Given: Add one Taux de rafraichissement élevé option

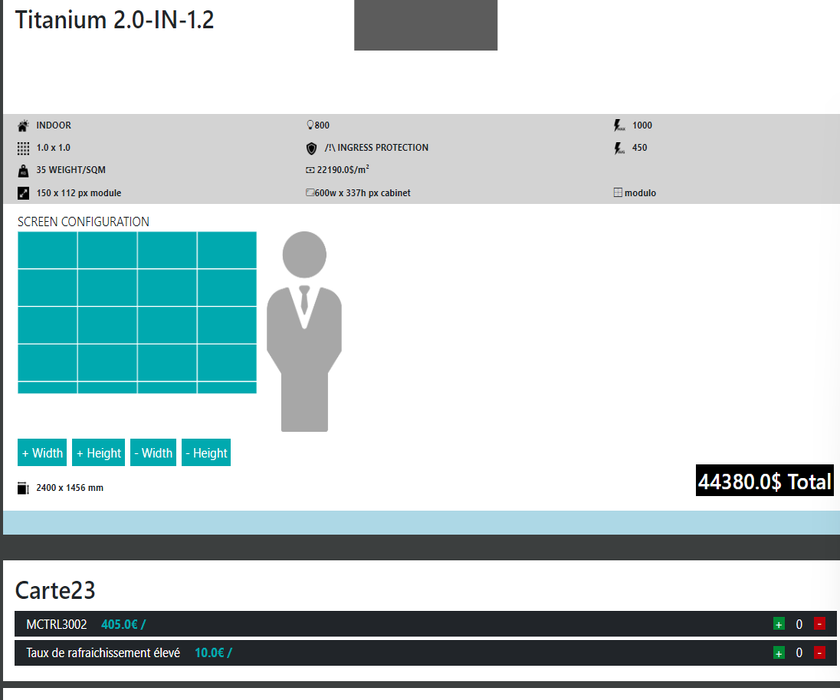Looking at the screenshot, I should (x=778, y=653).
